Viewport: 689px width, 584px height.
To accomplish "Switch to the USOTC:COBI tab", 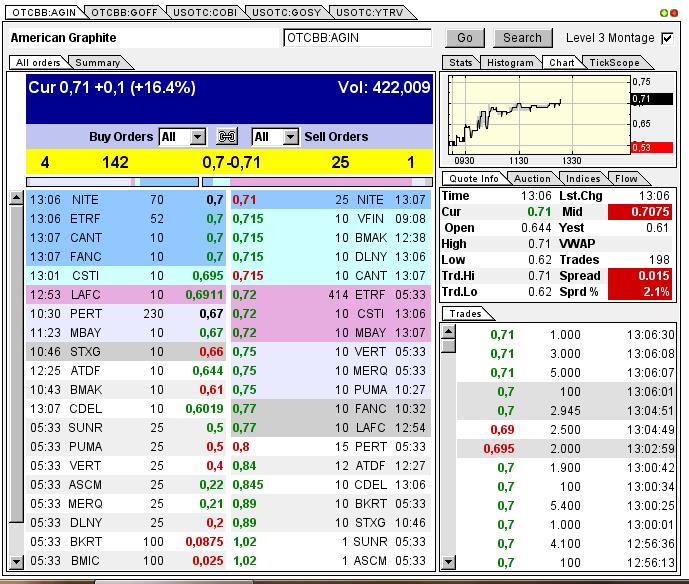I will [x=204, y=13].
